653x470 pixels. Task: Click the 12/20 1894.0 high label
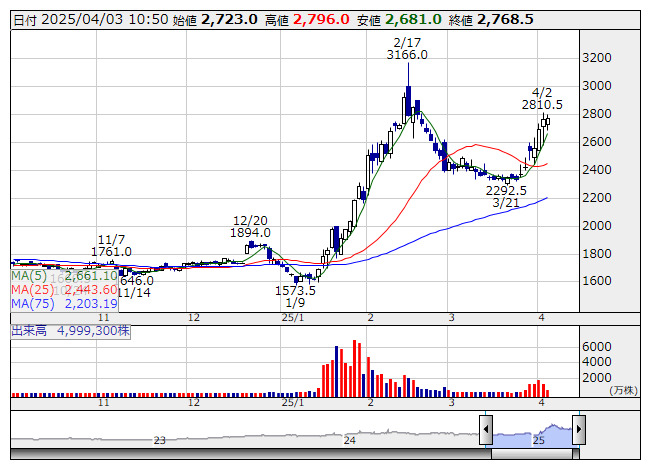(x=250, y=226)
